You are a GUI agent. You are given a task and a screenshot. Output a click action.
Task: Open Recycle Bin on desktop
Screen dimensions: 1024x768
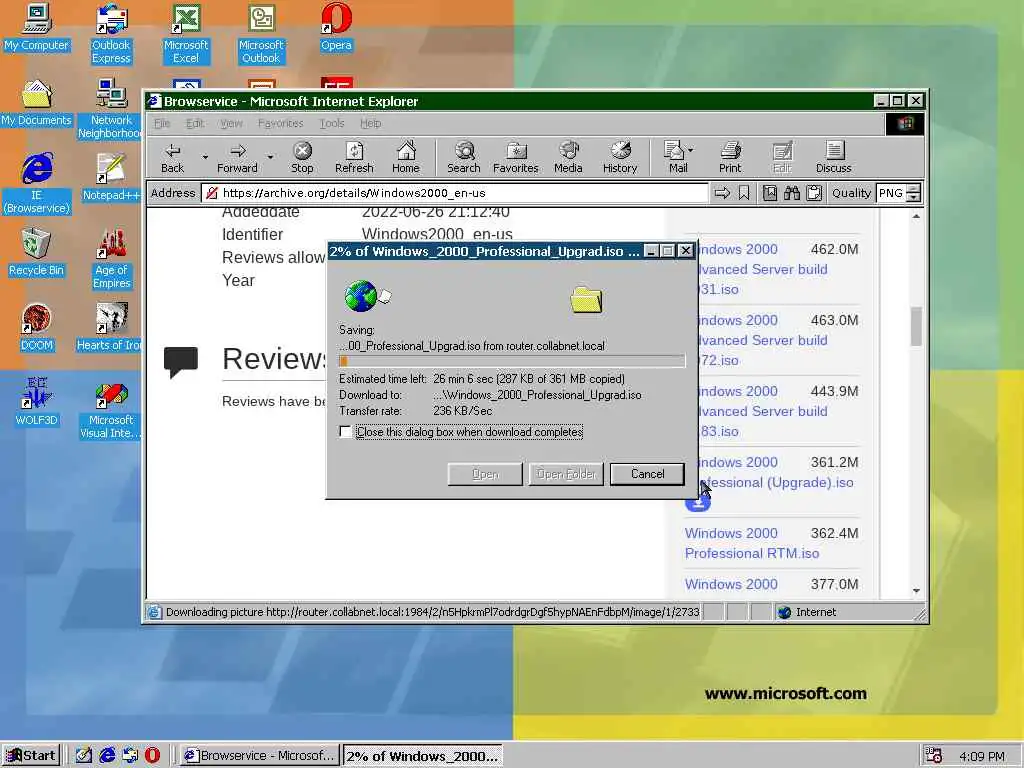[37, 252]
